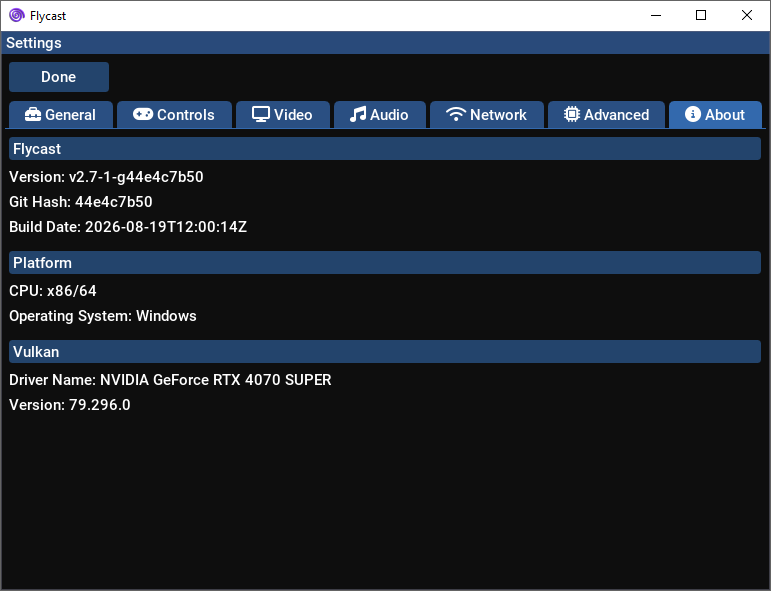Click the Git Hash 44e4c7b50 line
Image resolution: width=771 pixels, height=591 pixels.
[81, 202]
